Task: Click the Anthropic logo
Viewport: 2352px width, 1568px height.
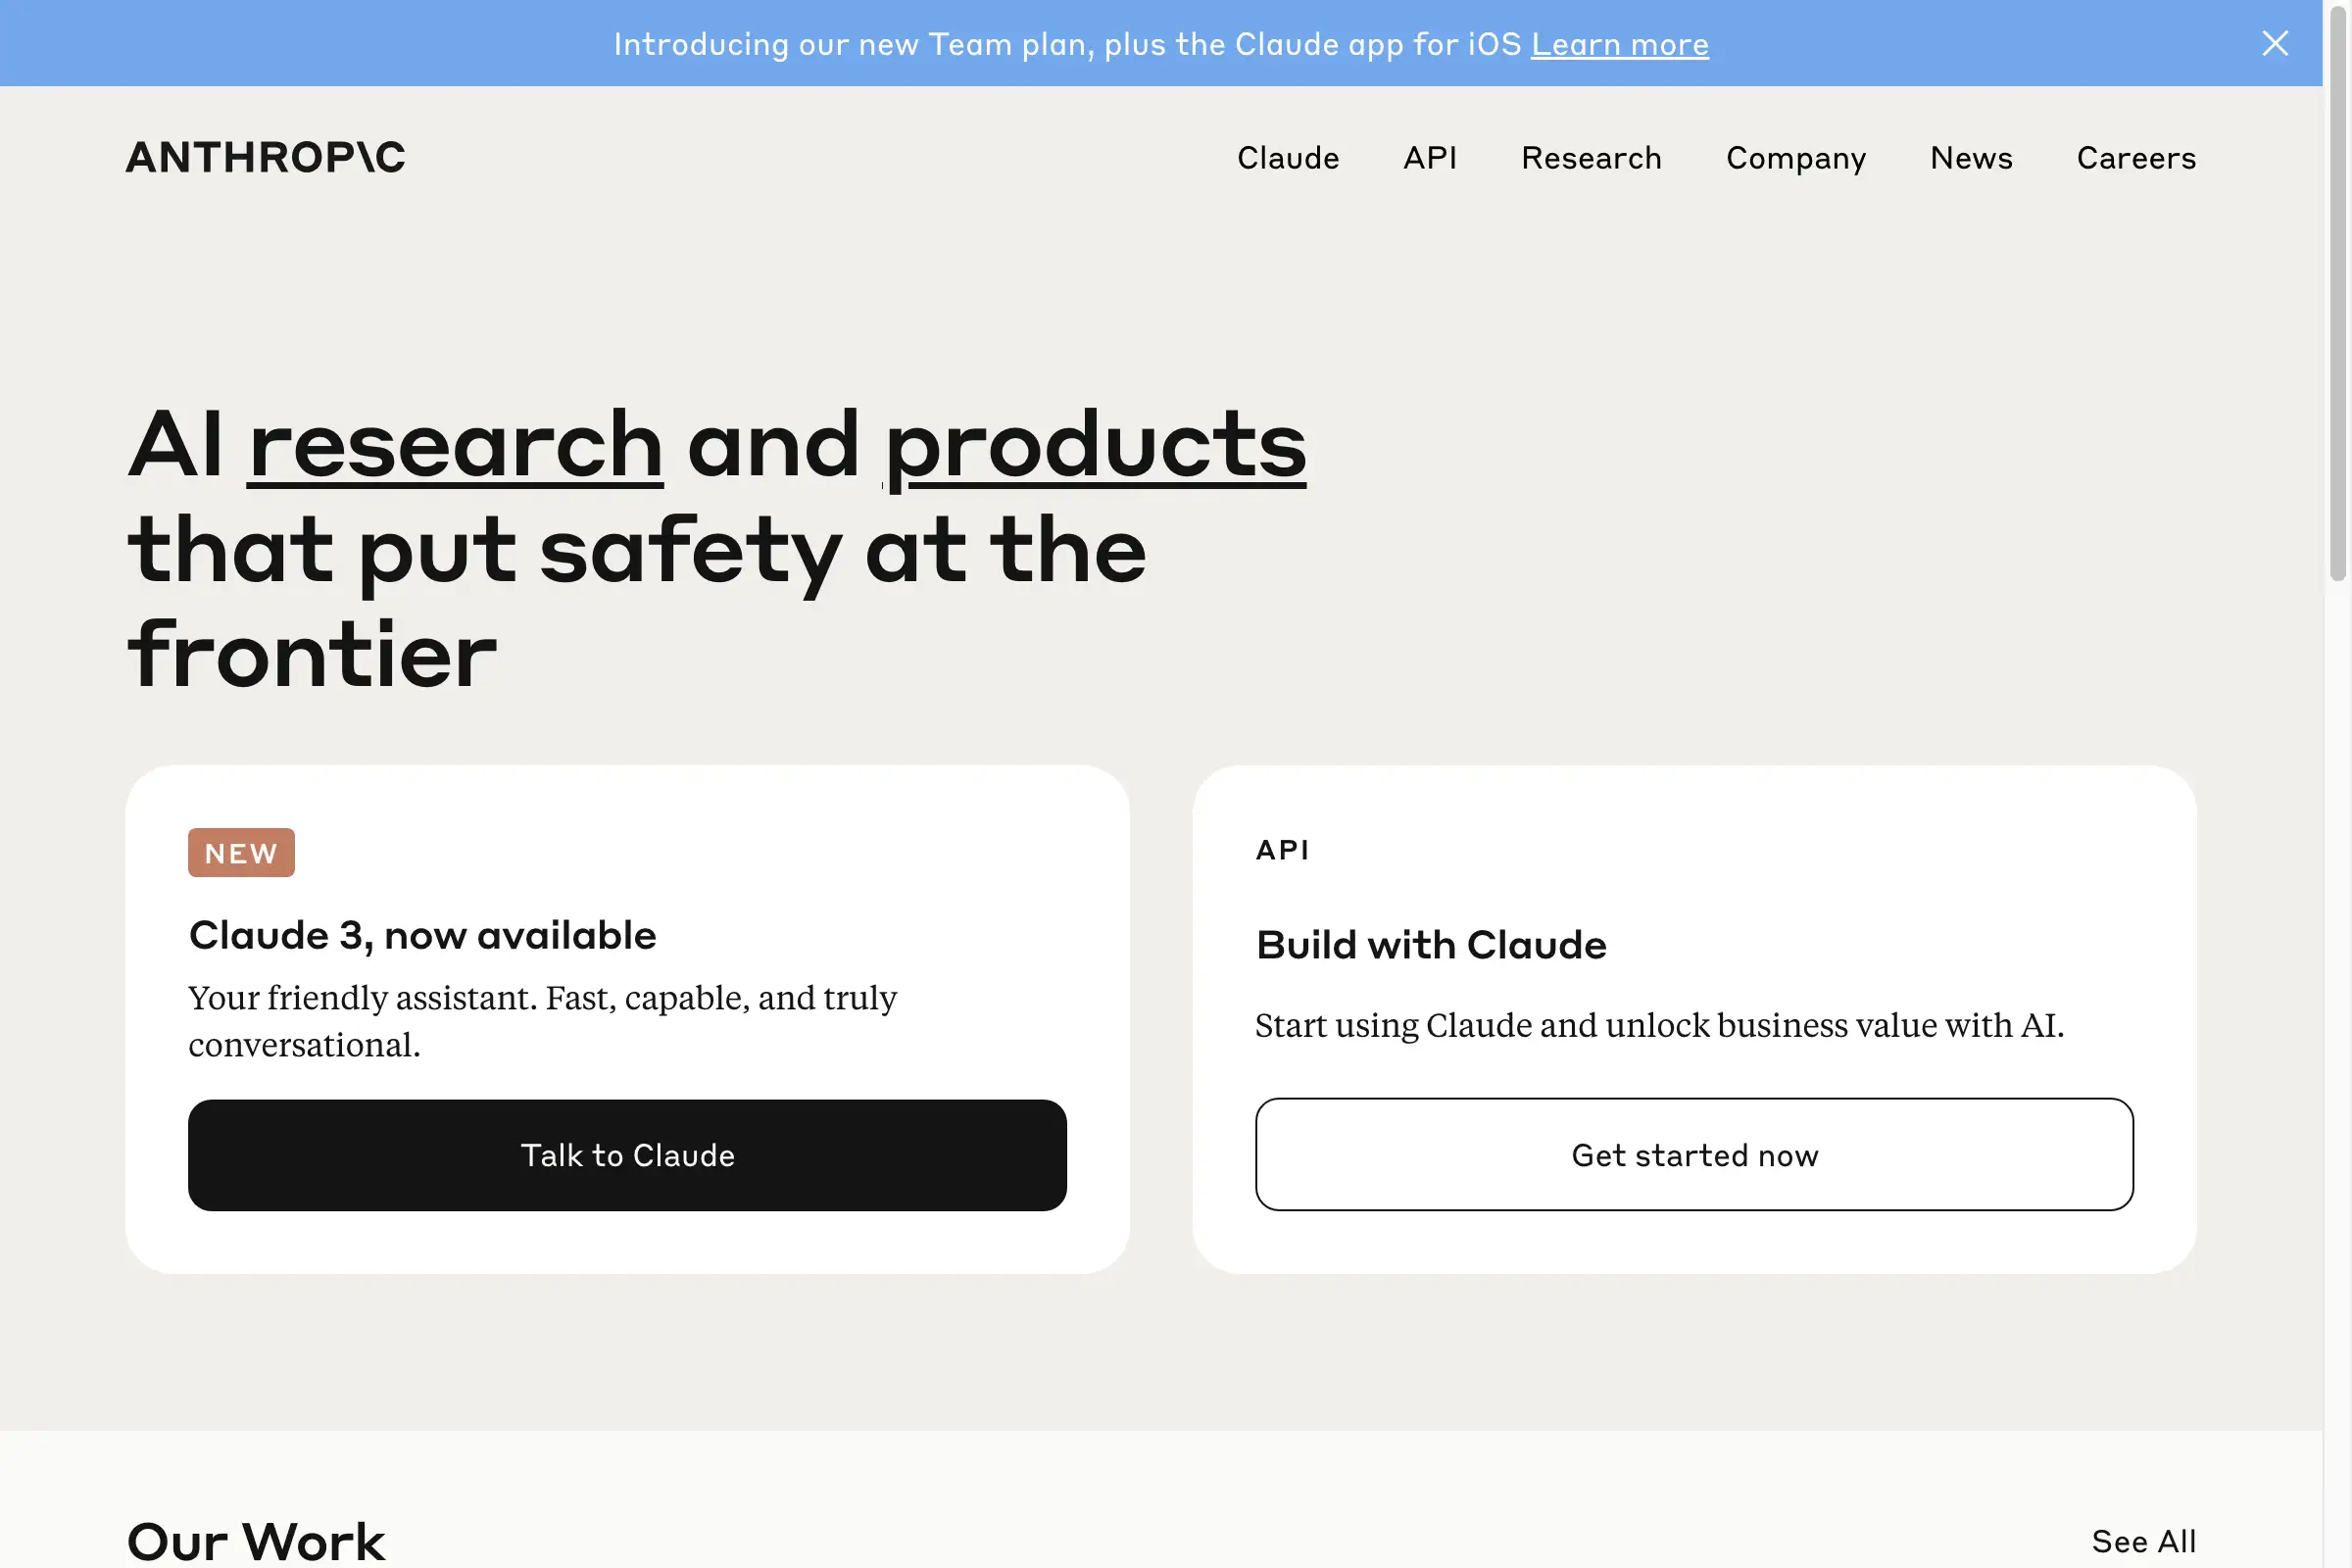Action: point(265,157)
